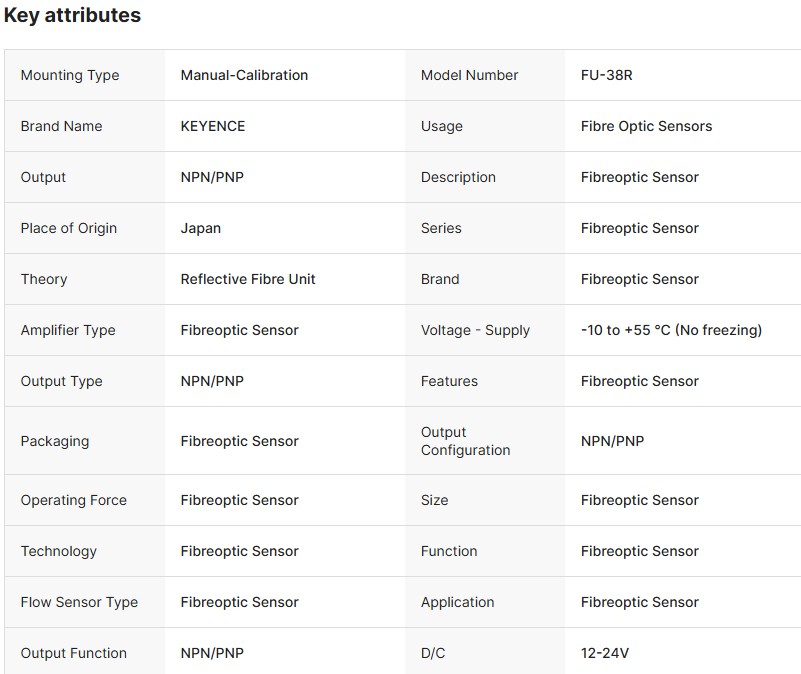Click the Voltage - Supply label
The width and height of the screenshot is (801, 674).
[x=475, y=330]
